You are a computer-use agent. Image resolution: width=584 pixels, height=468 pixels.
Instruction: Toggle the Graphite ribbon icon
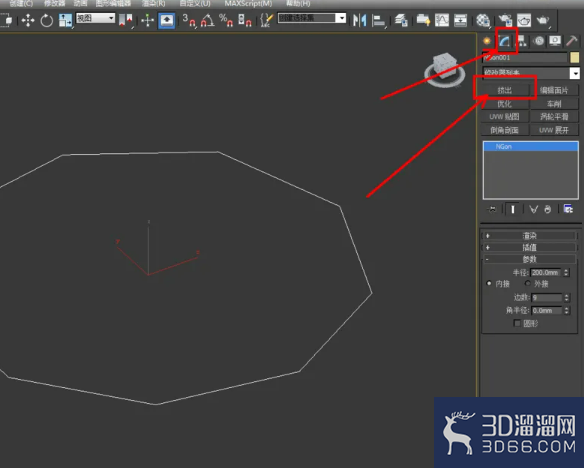click(423, 20)
